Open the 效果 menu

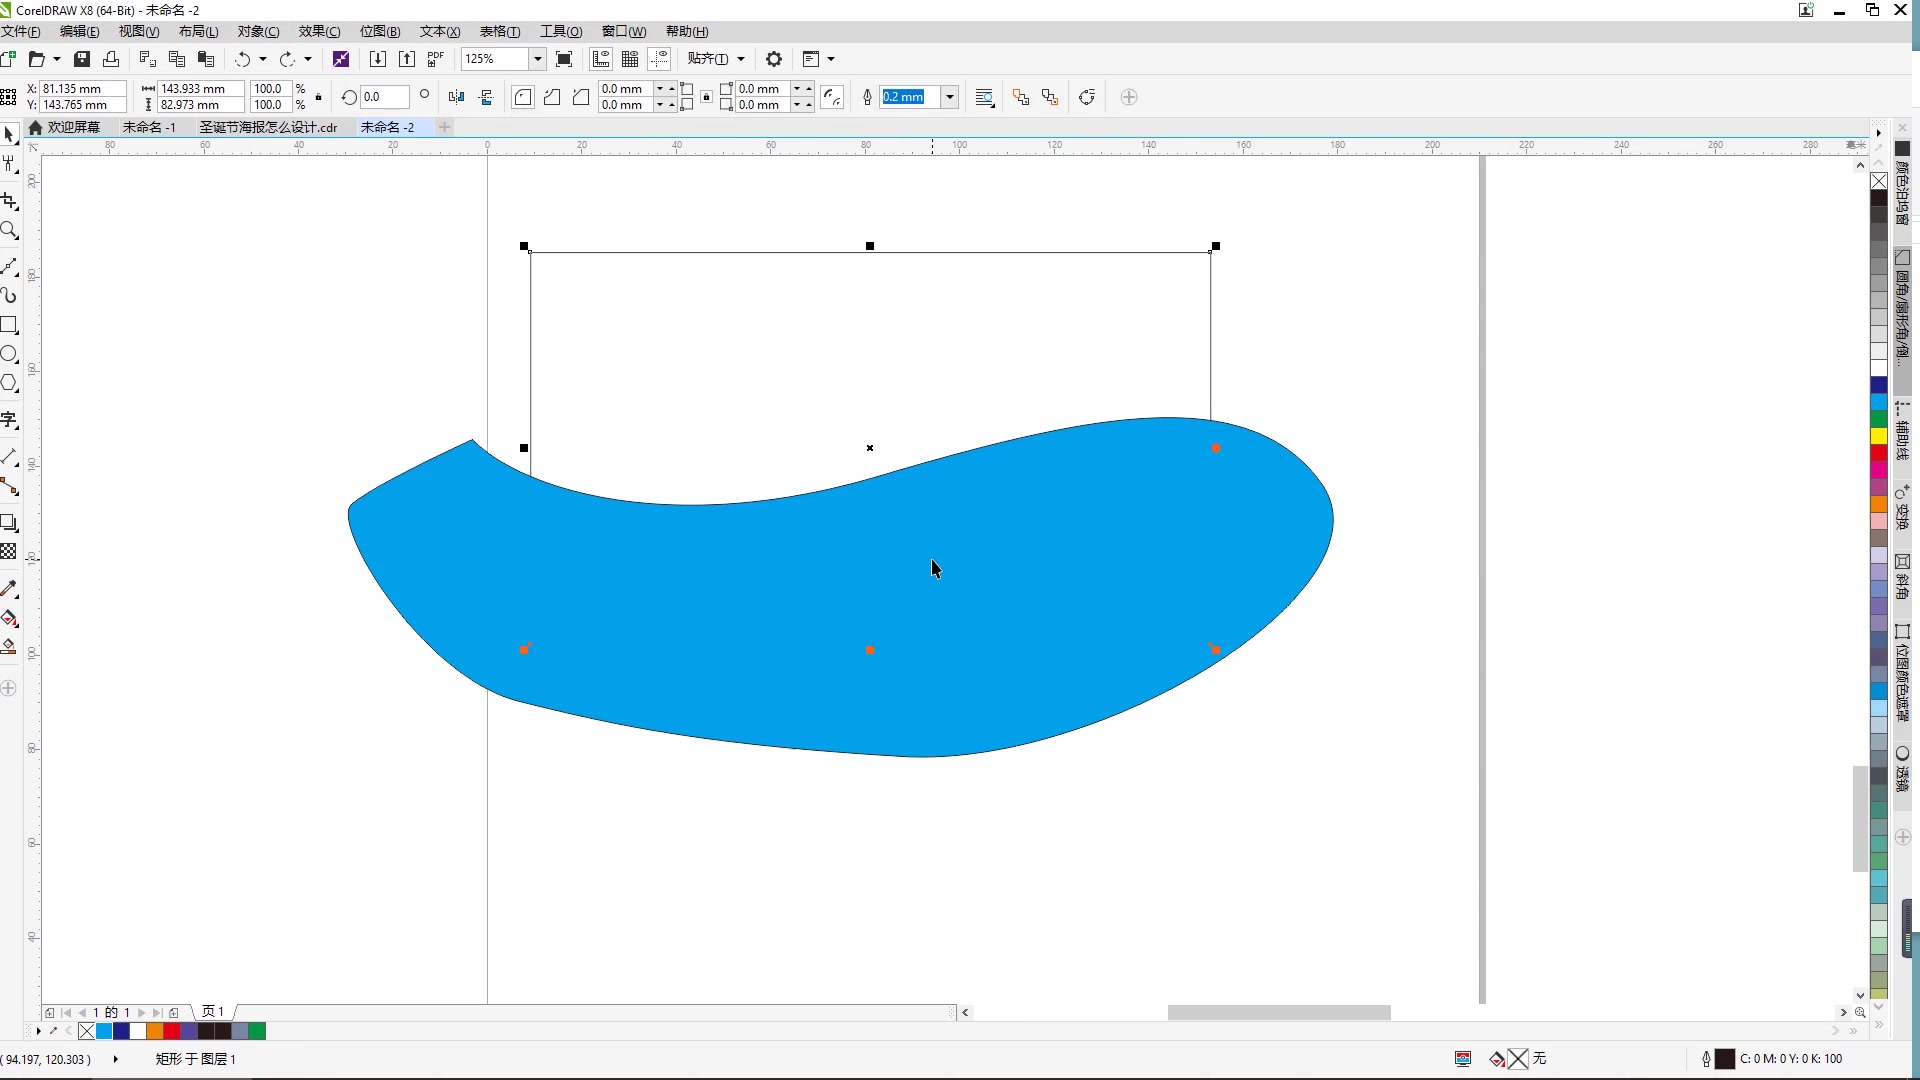[x=319, y=32]
